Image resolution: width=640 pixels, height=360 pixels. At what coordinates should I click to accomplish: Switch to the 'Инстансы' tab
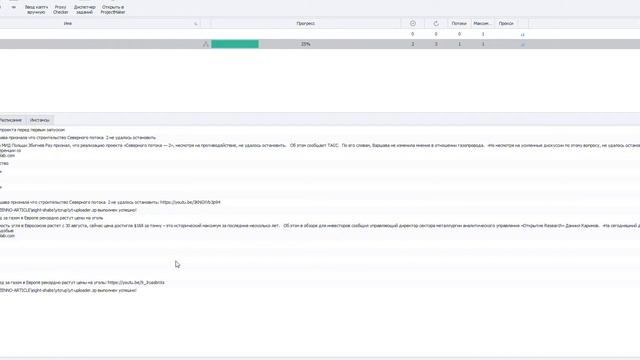(40, 120)
